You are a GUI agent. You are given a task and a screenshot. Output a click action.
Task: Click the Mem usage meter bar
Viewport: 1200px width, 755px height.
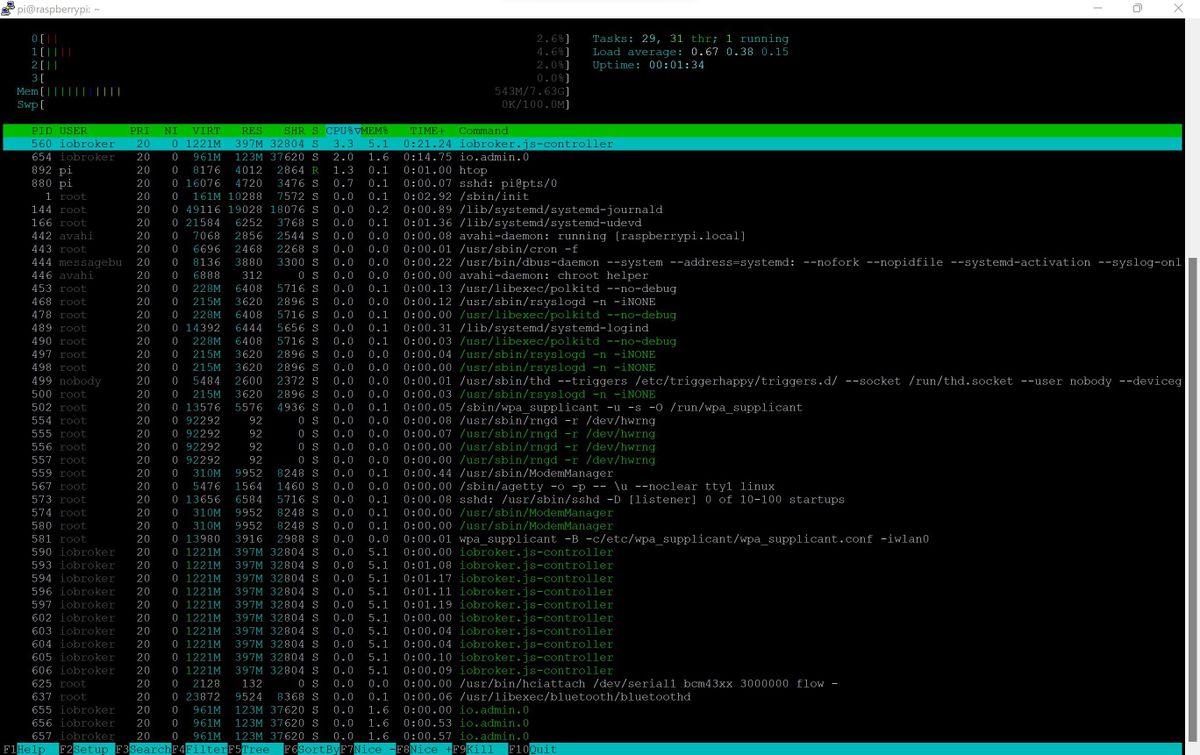tap(293, 91)
